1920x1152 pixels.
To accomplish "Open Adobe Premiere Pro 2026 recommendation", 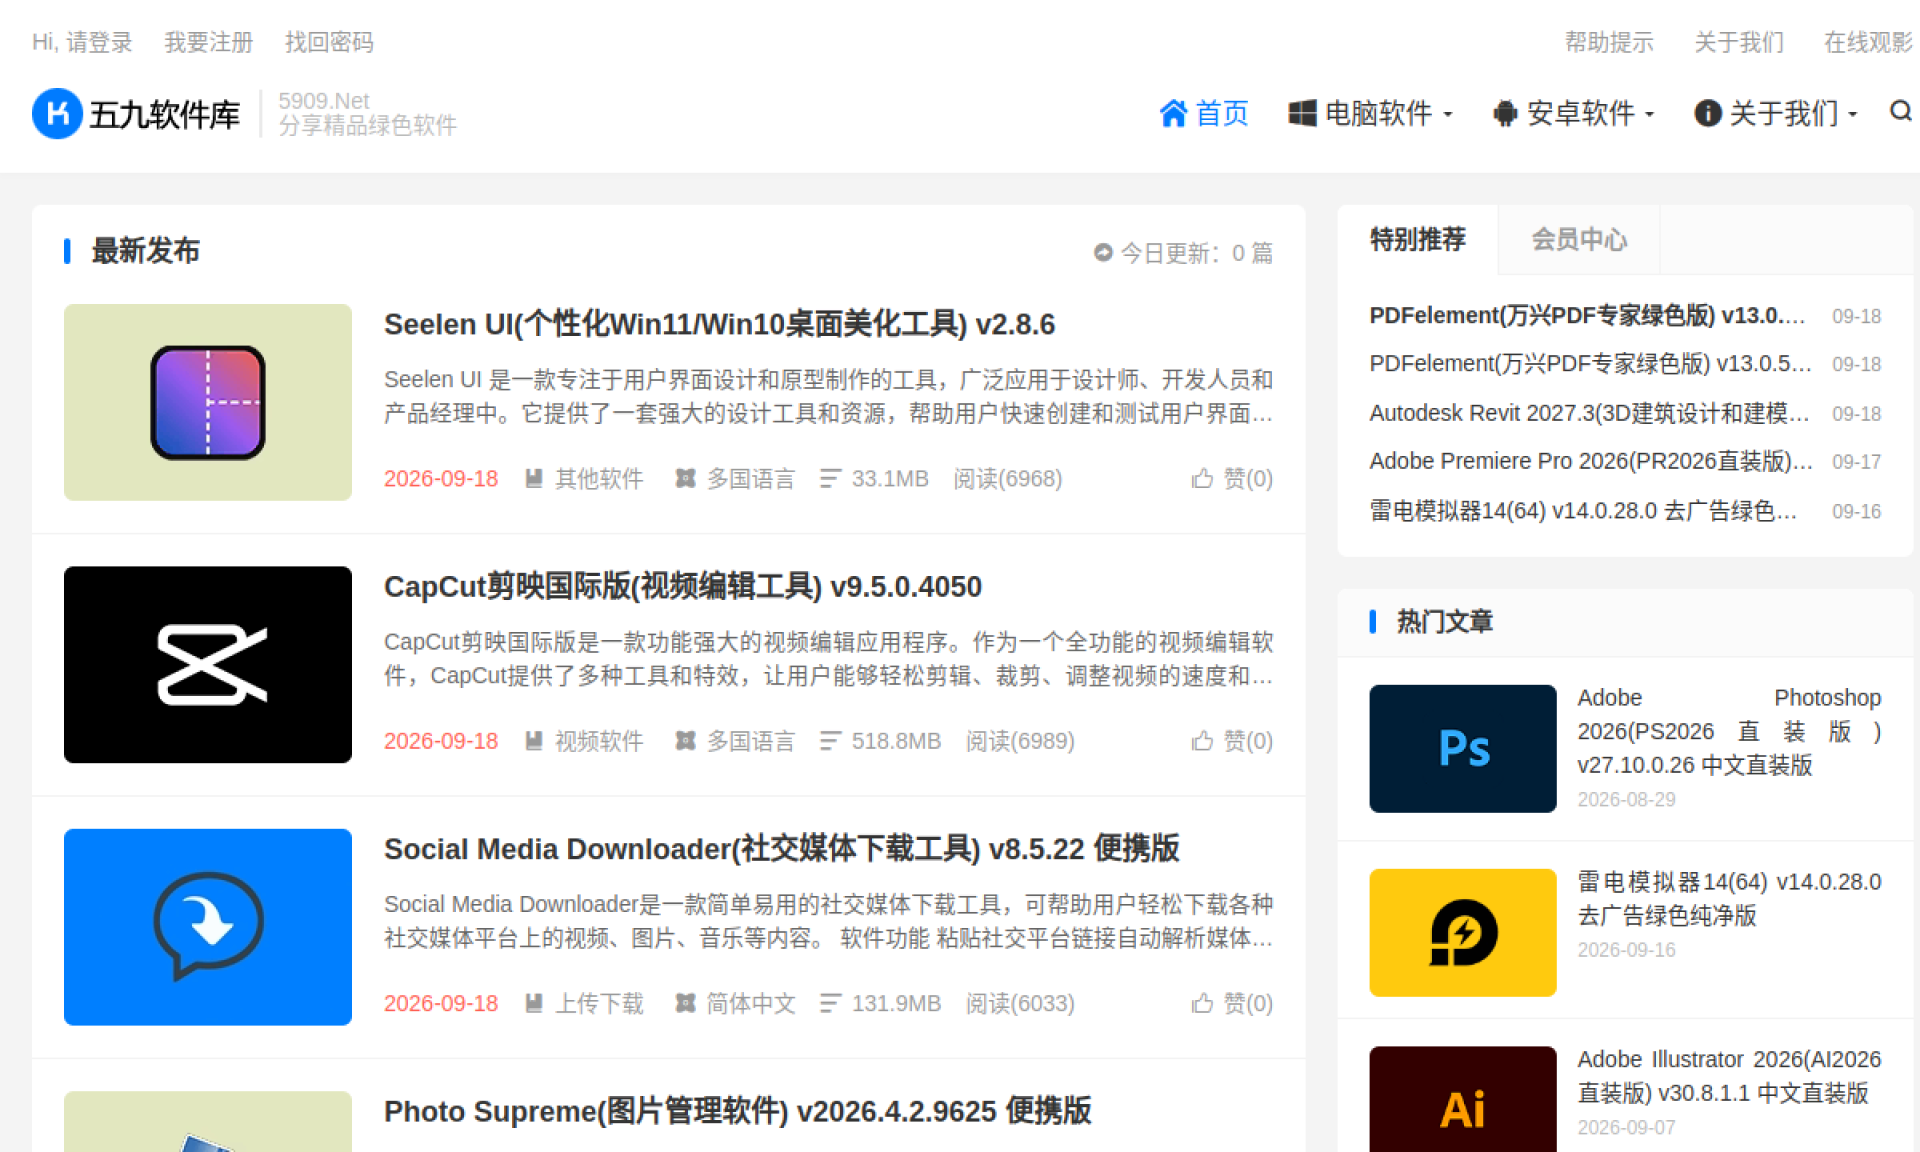I will tap(1591, 461).
